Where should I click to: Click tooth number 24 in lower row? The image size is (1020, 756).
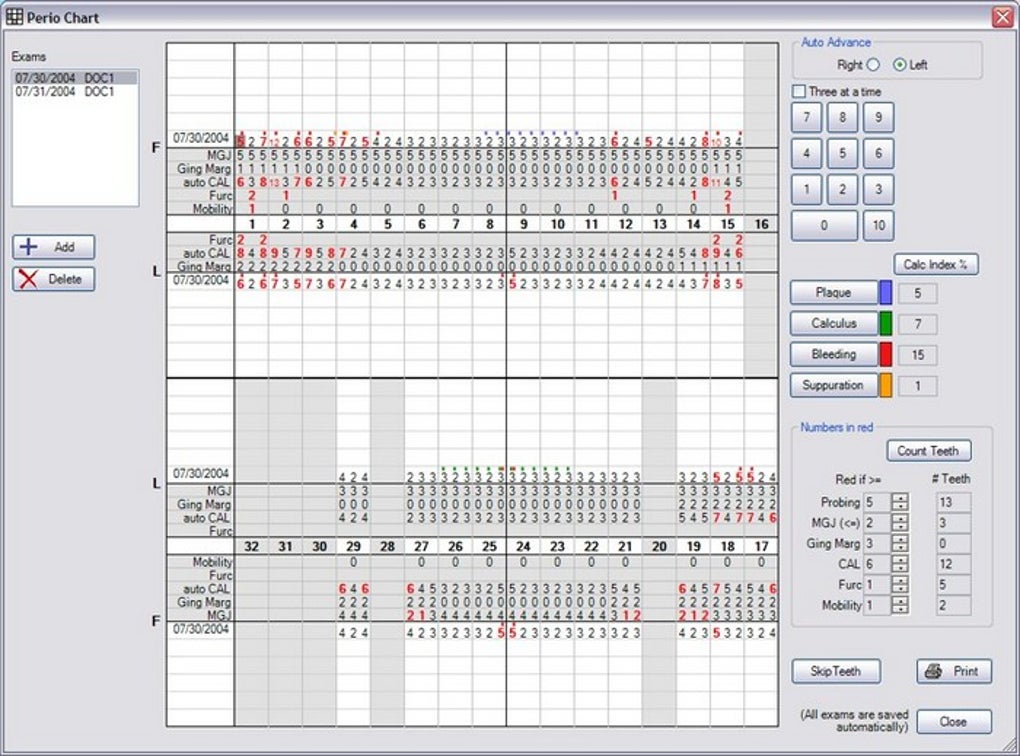(x=523, y=547)
